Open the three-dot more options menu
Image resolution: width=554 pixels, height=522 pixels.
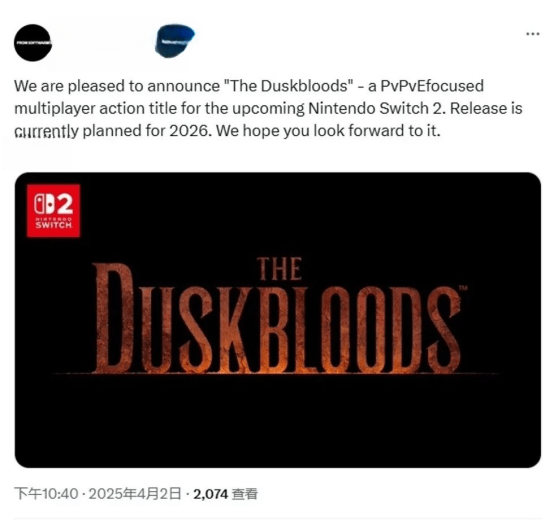click(532, 34)
